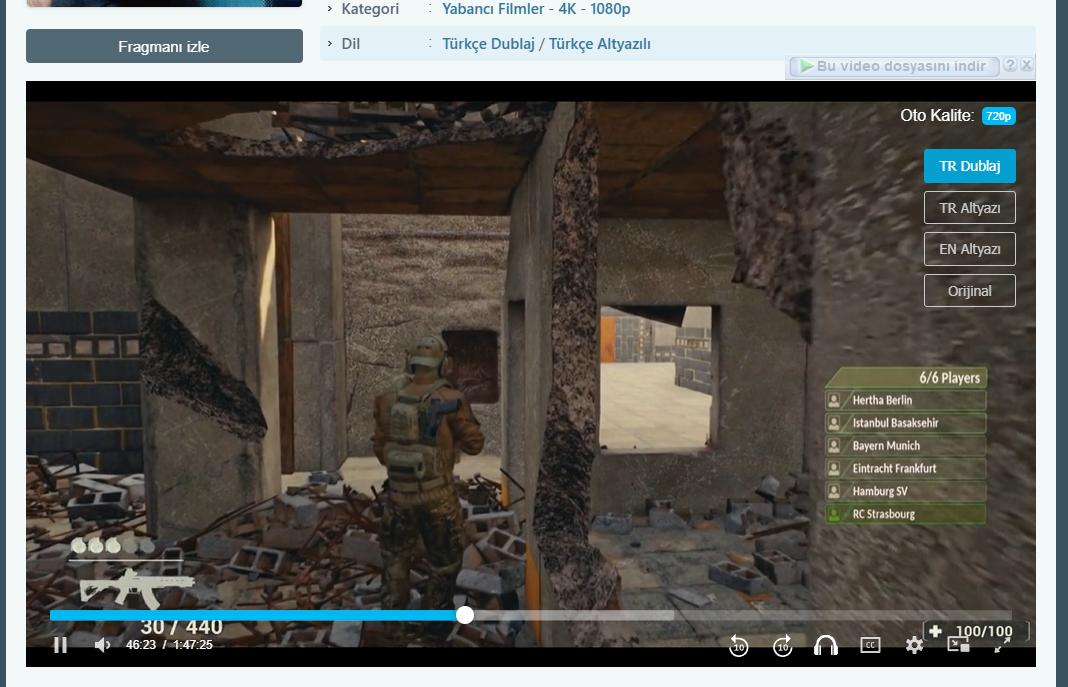This screenshot has height=687, width=1068.
Task: Switch to picture-in-picture mode
Action: point(958,645)
